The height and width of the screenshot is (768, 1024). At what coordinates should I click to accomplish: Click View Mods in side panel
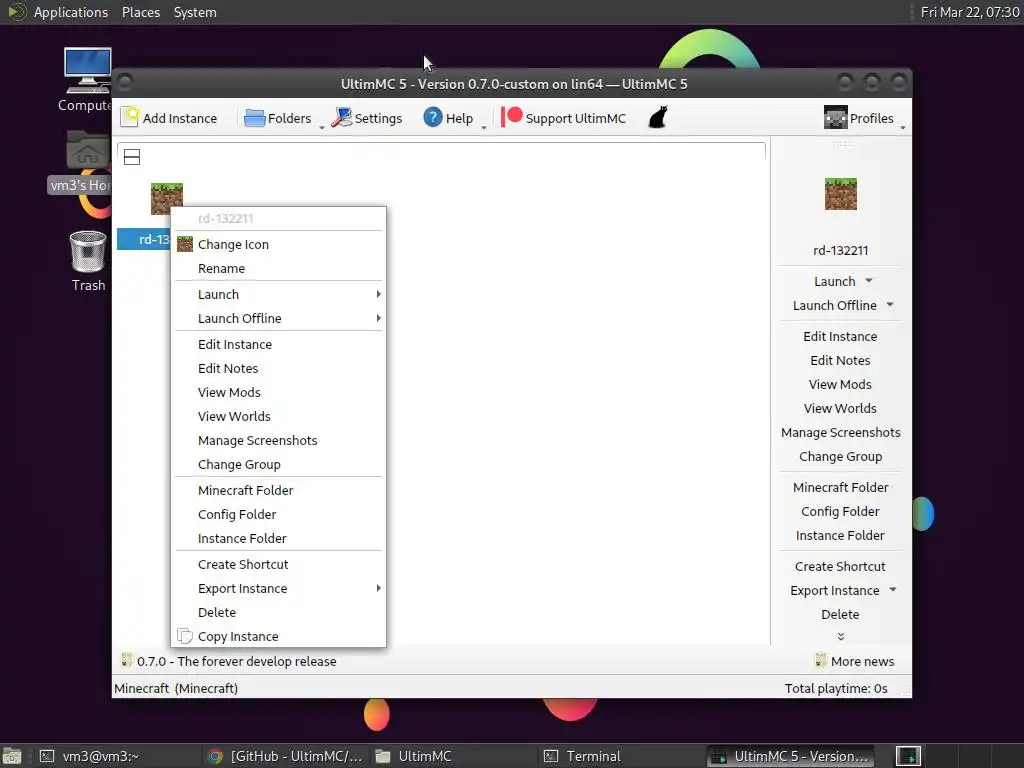[840, 385]
